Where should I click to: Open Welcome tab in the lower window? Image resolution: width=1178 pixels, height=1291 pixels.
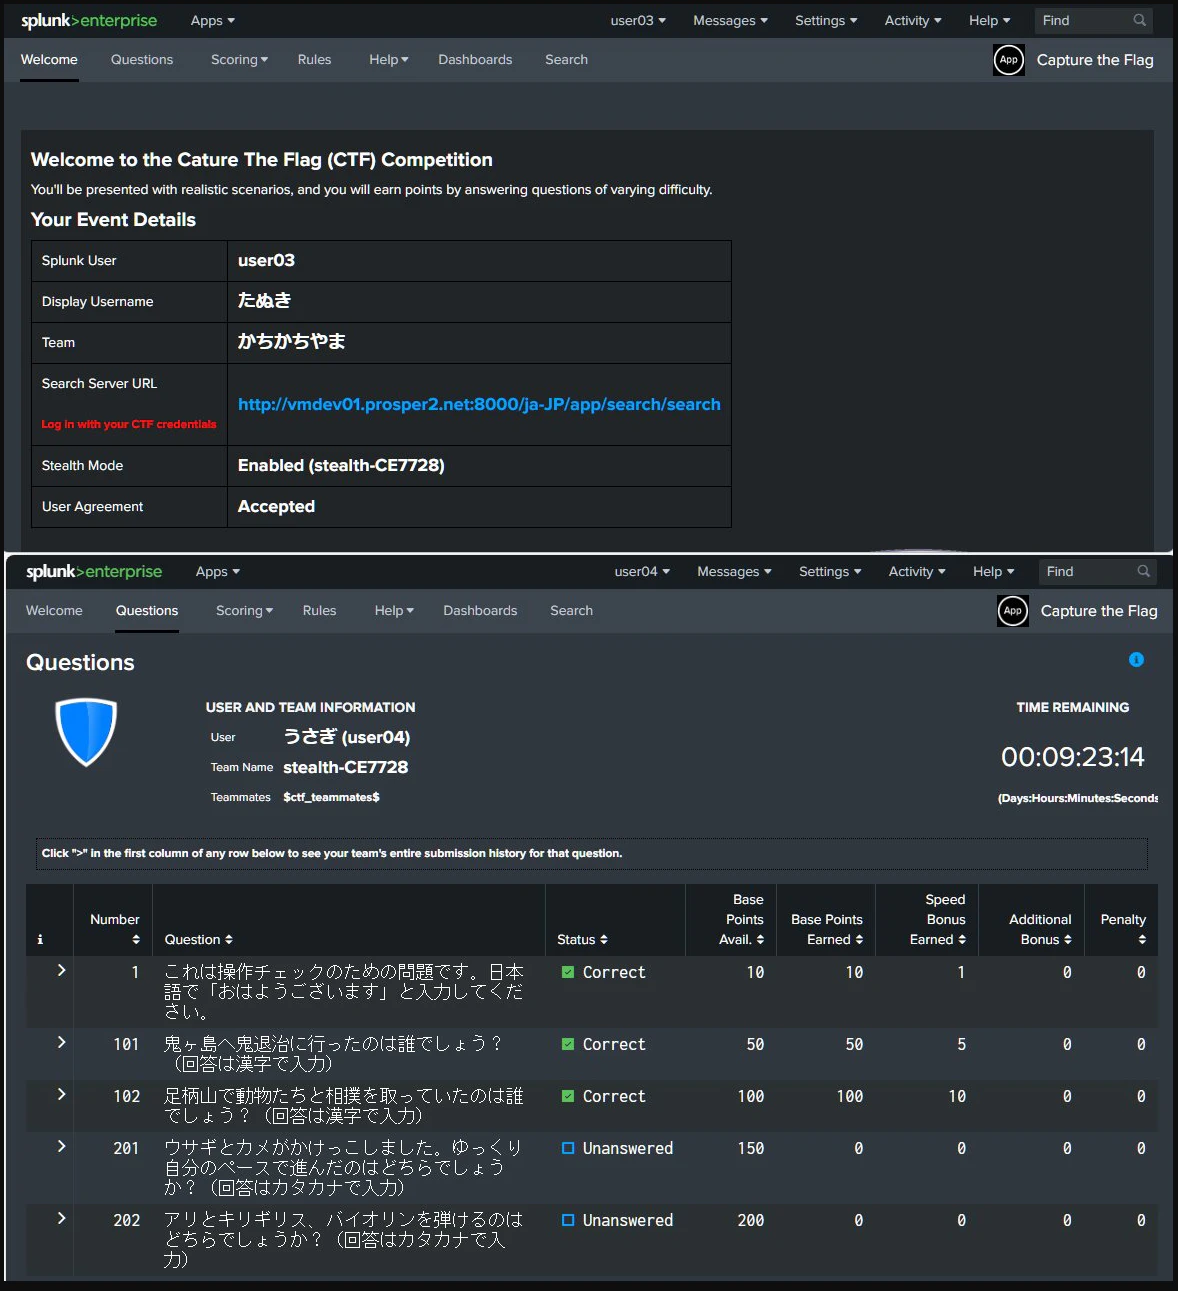coord(54,611)
